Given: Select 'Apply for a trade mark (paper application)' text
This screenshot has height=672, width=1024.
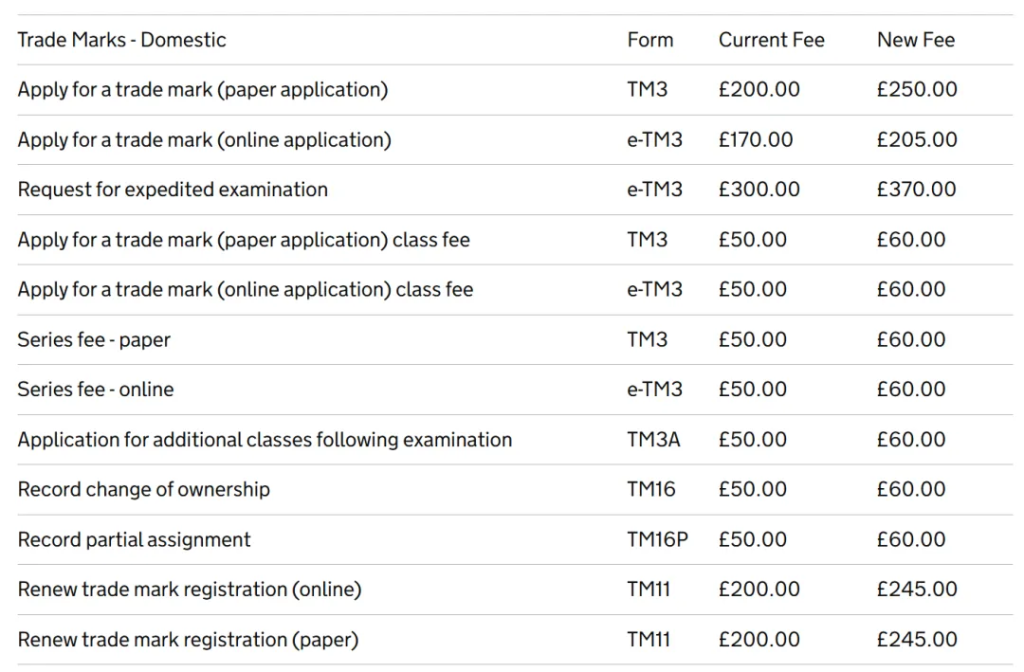Looking at the screenshot, I should click(x=202, y=90).
